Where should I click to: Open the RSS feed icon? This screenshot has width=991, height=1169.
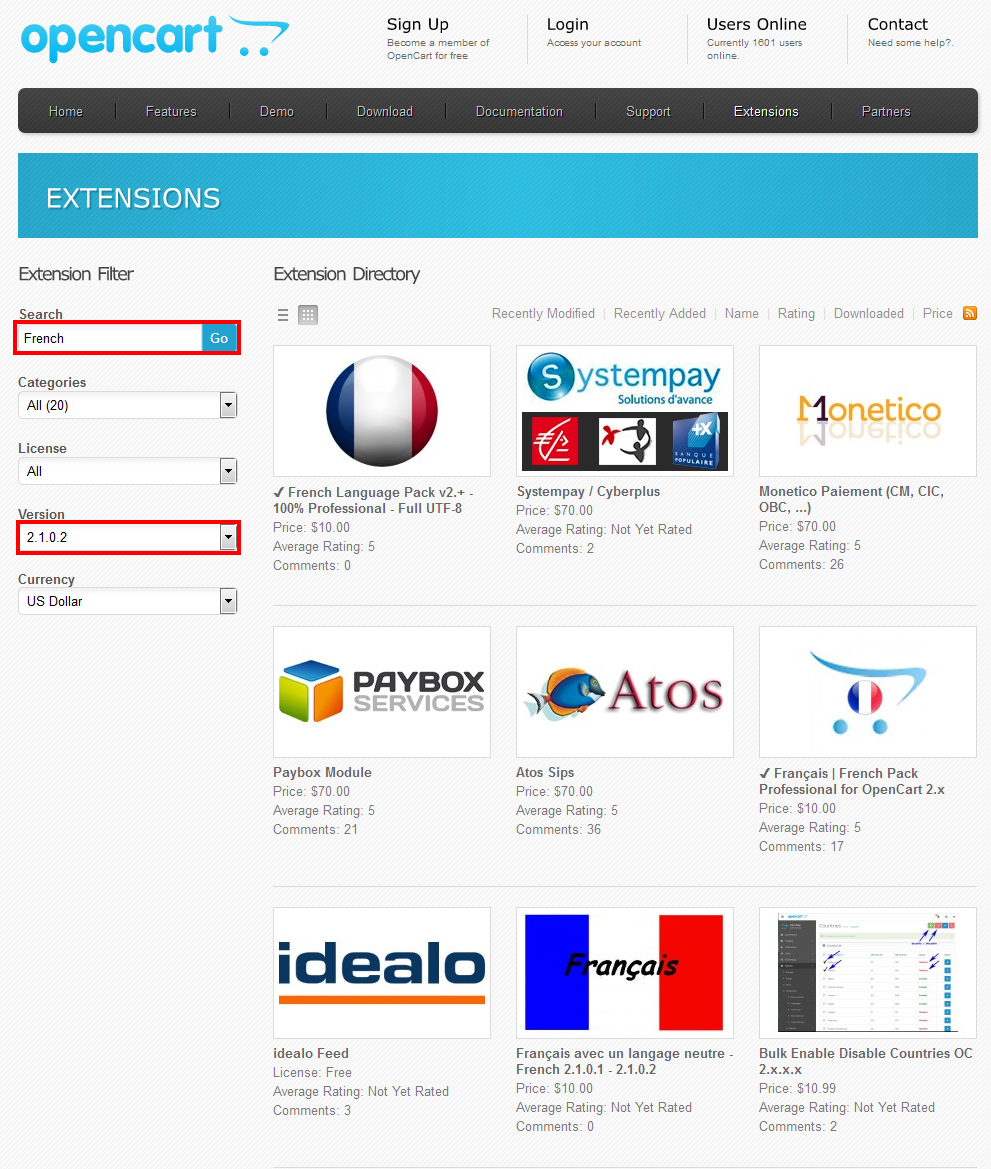[x=969, y=313]
